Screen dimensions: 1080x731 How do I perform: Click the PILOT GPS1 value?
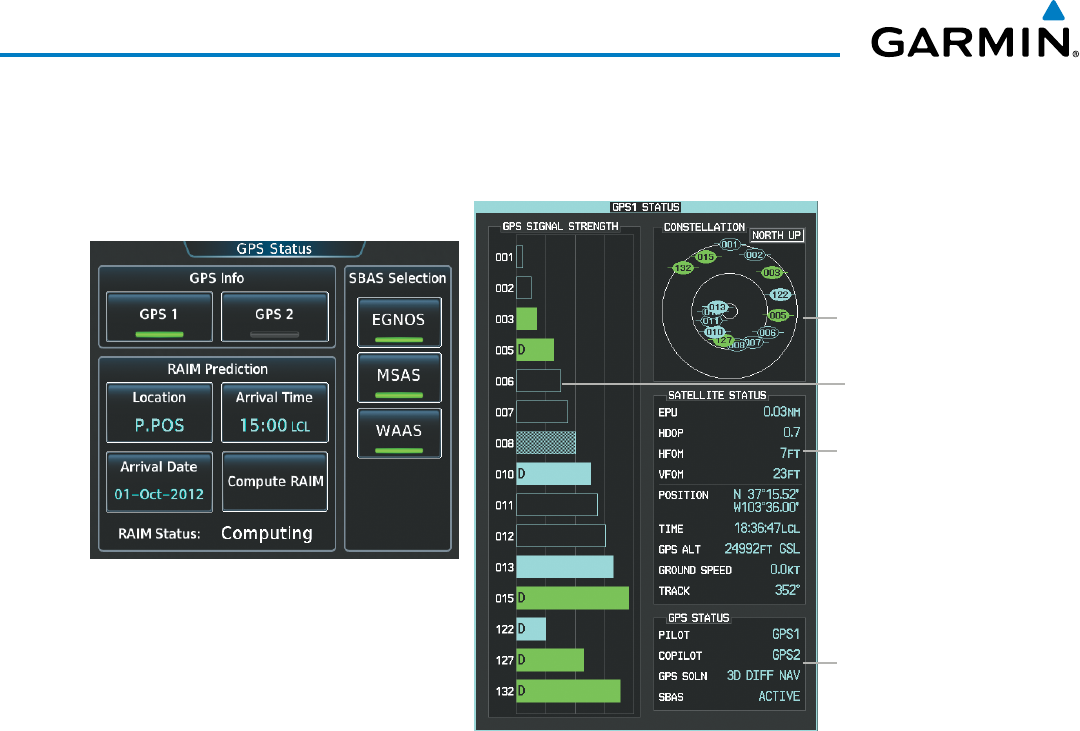coord(786,635)
